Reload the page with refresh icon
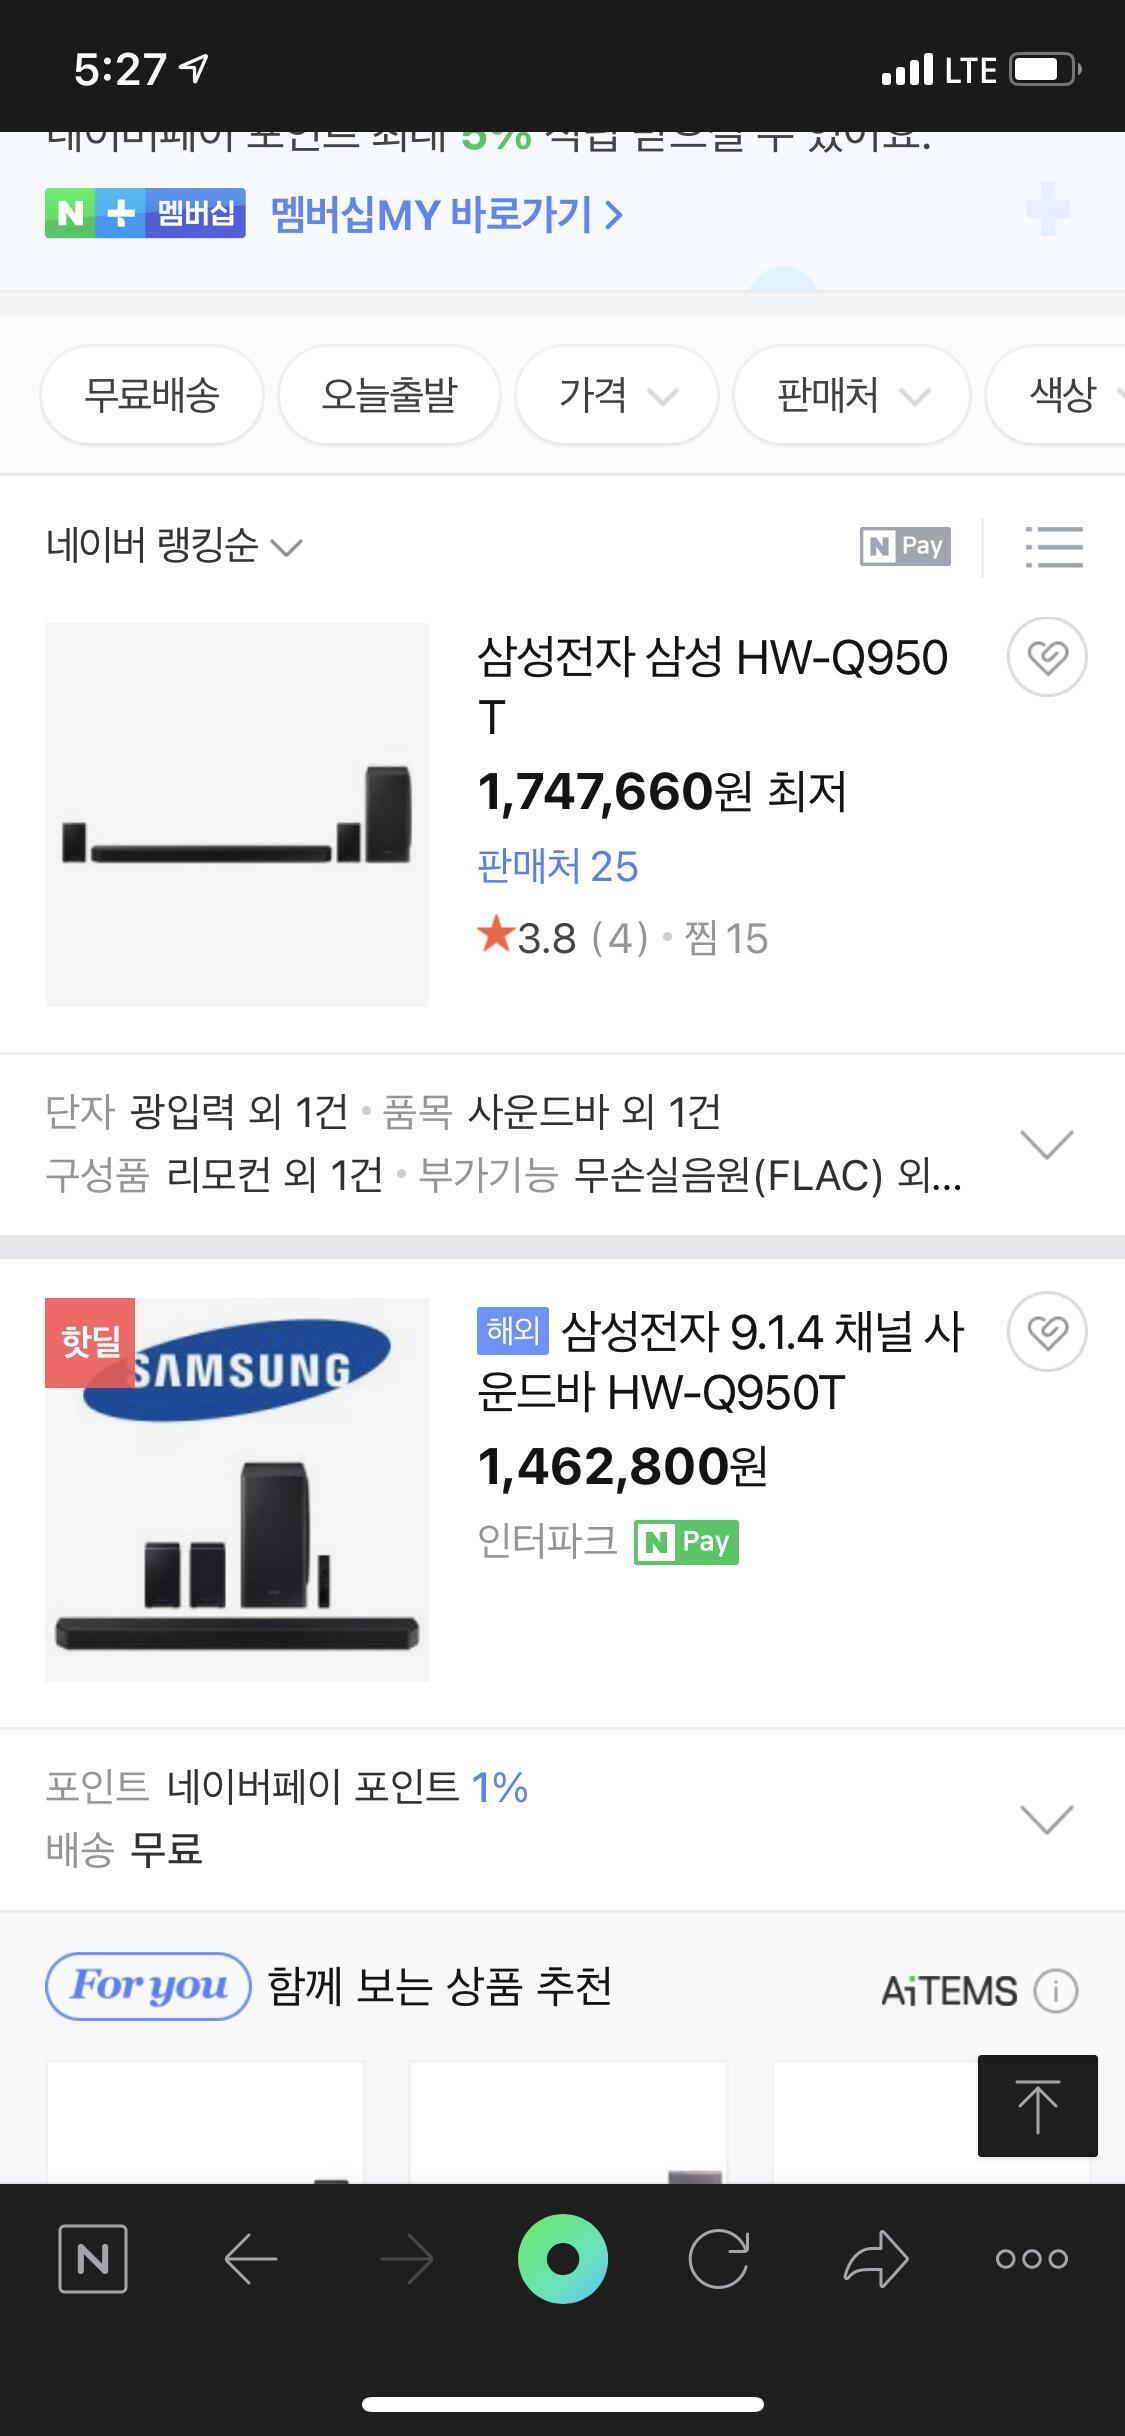1125x2436 pixels. coord(718,2258)
